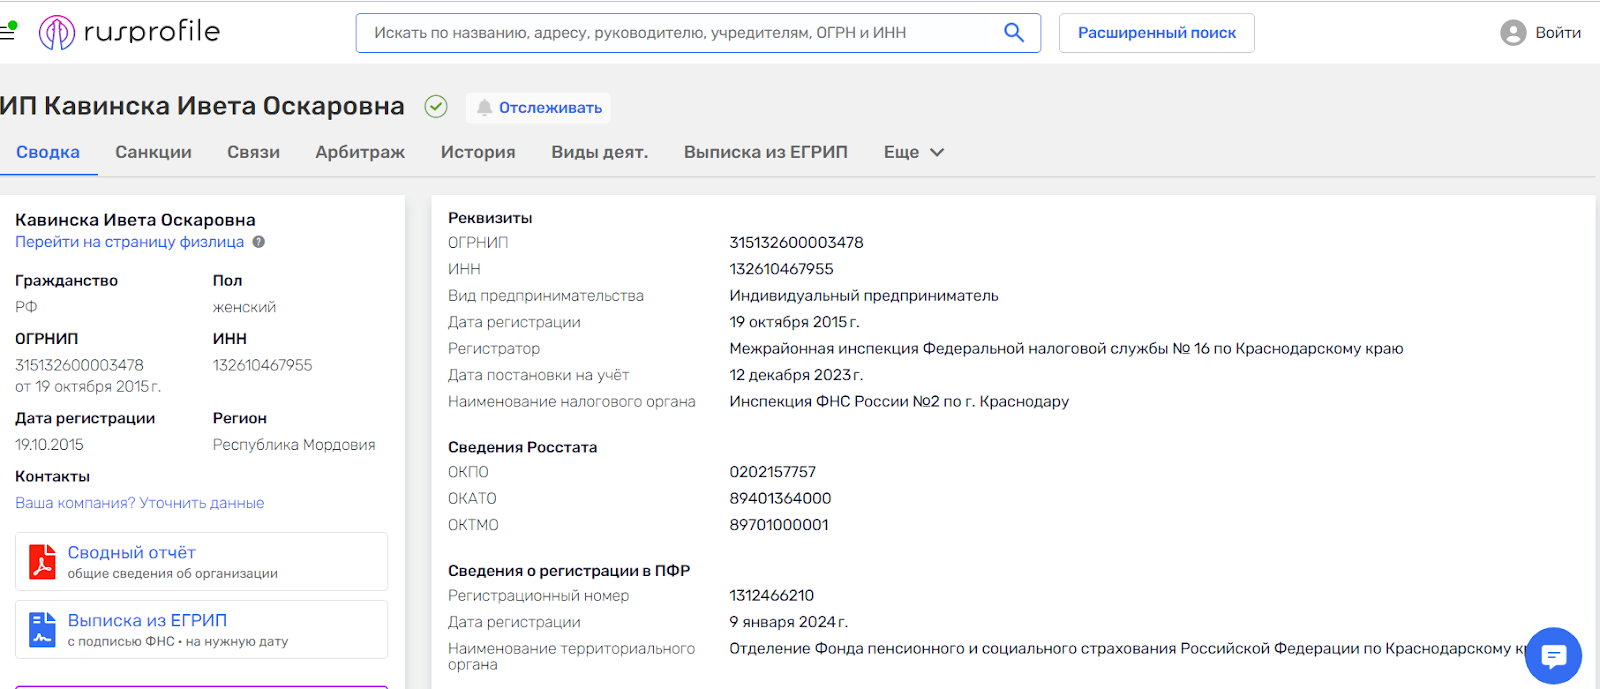
Task: Open the История tab
Action: pyautogui.click(x=478, y=152)
